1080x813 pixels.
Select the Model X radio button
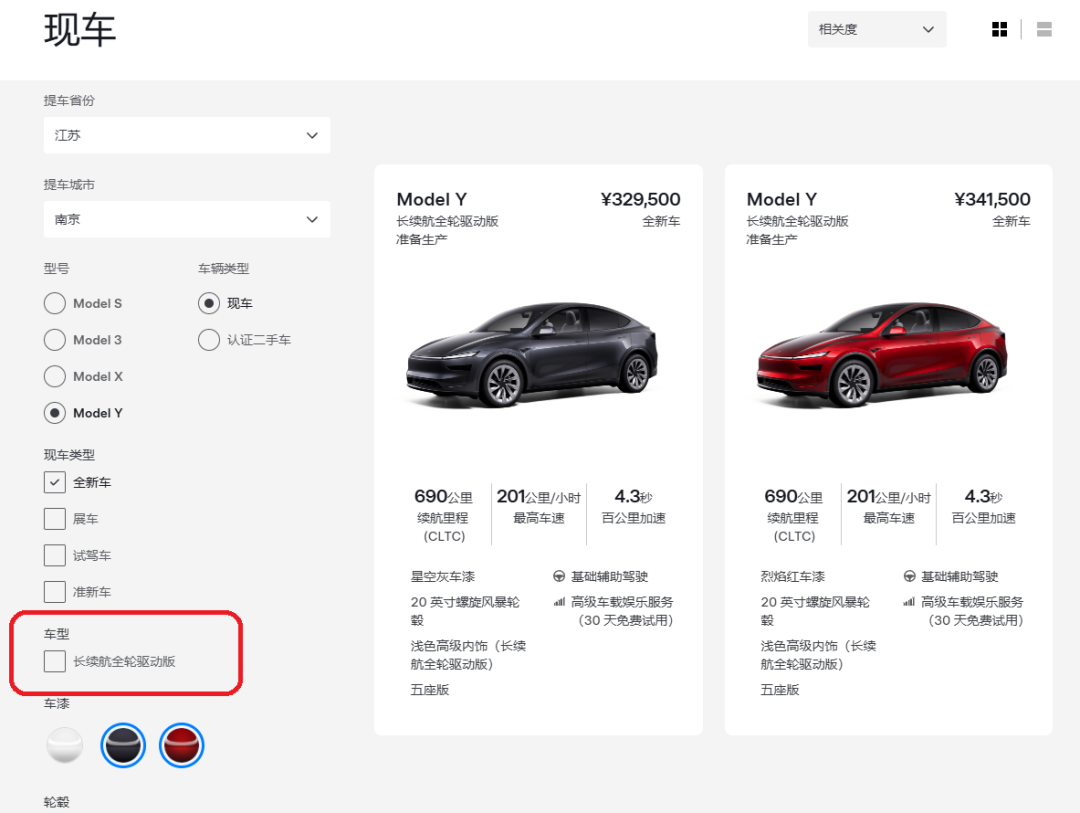pyautogui.click(x=54, y=376)
